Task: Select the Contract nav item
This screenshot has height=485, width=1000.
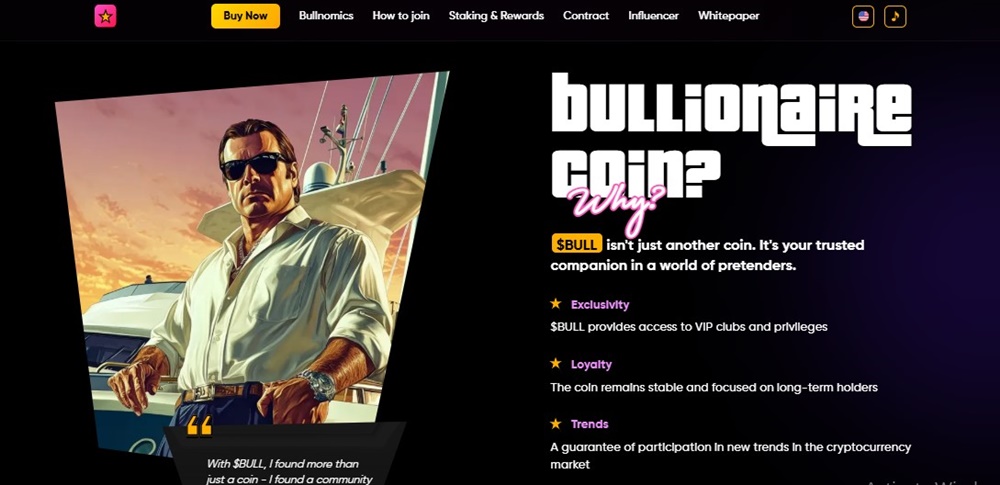Action: [x=585, y=16]
